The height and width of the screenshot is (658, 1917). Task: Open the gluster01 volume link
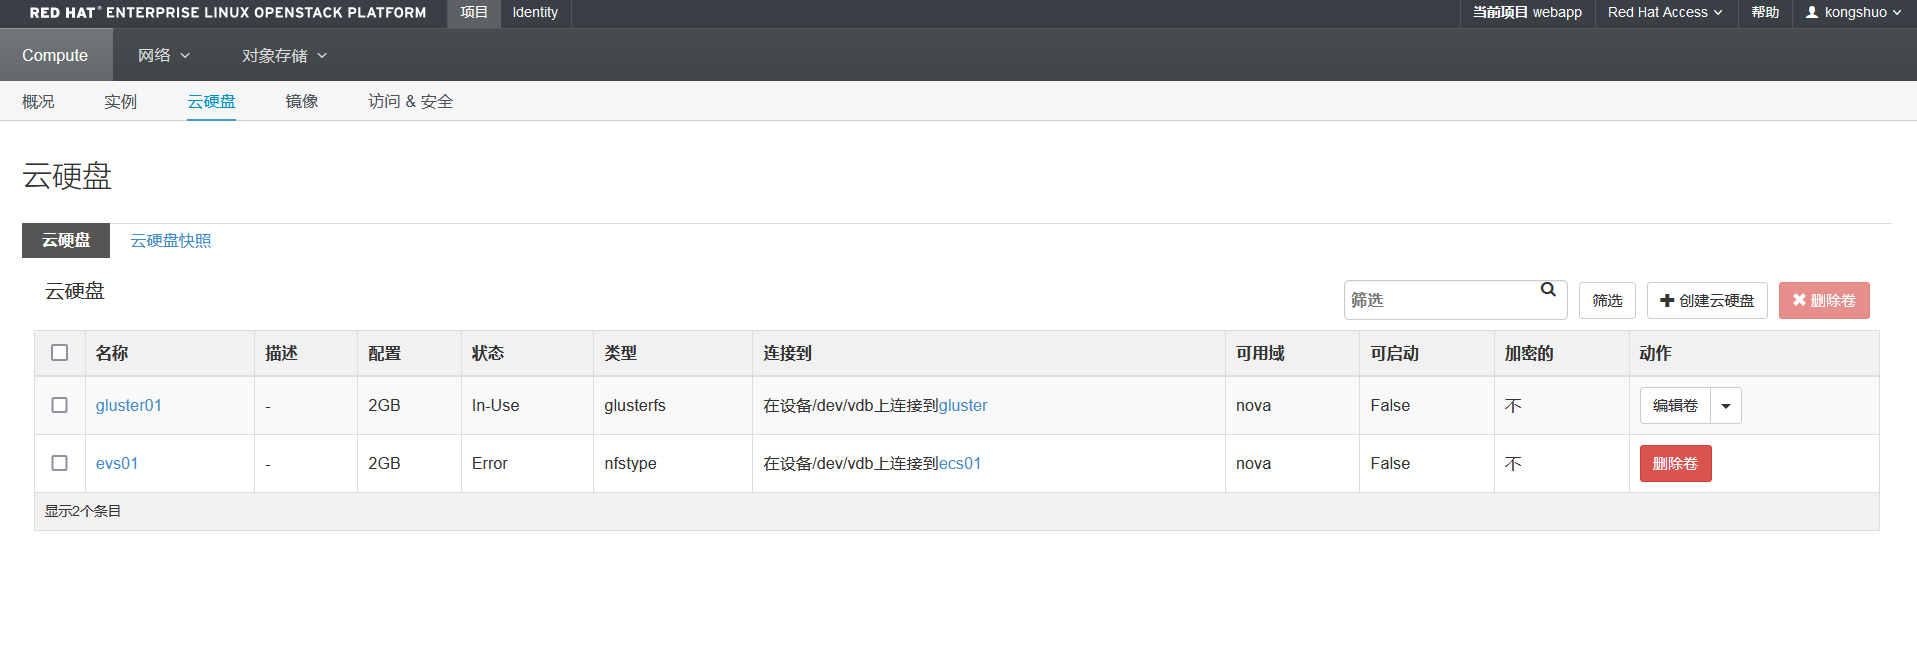click(128, 405)
